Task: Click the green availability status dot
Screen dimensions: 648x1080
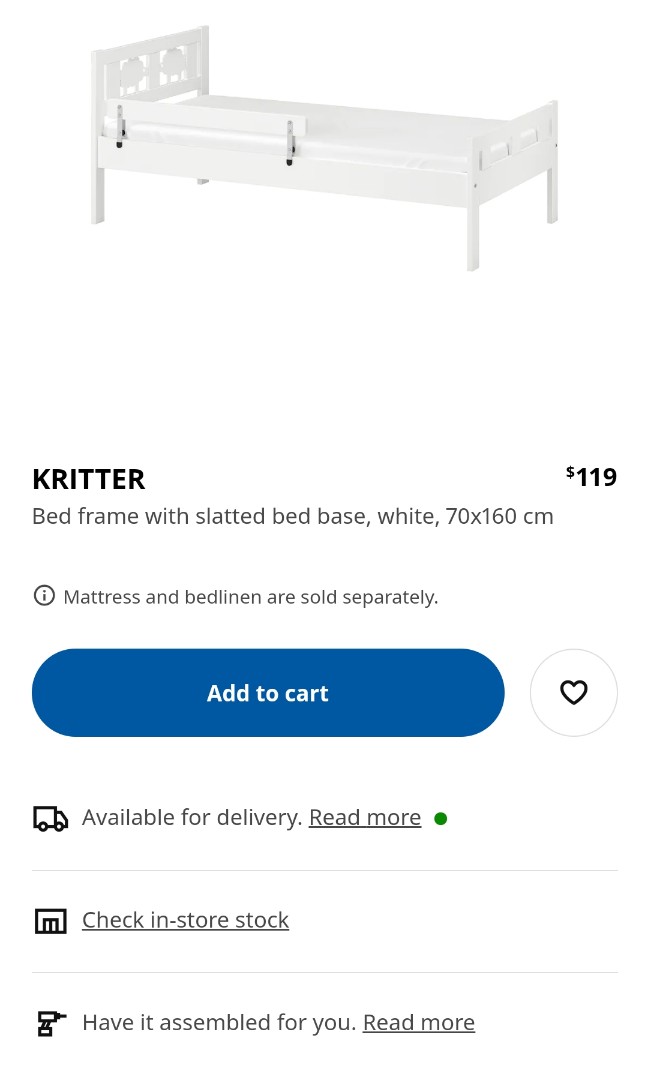Action: (x=441, y=818)
